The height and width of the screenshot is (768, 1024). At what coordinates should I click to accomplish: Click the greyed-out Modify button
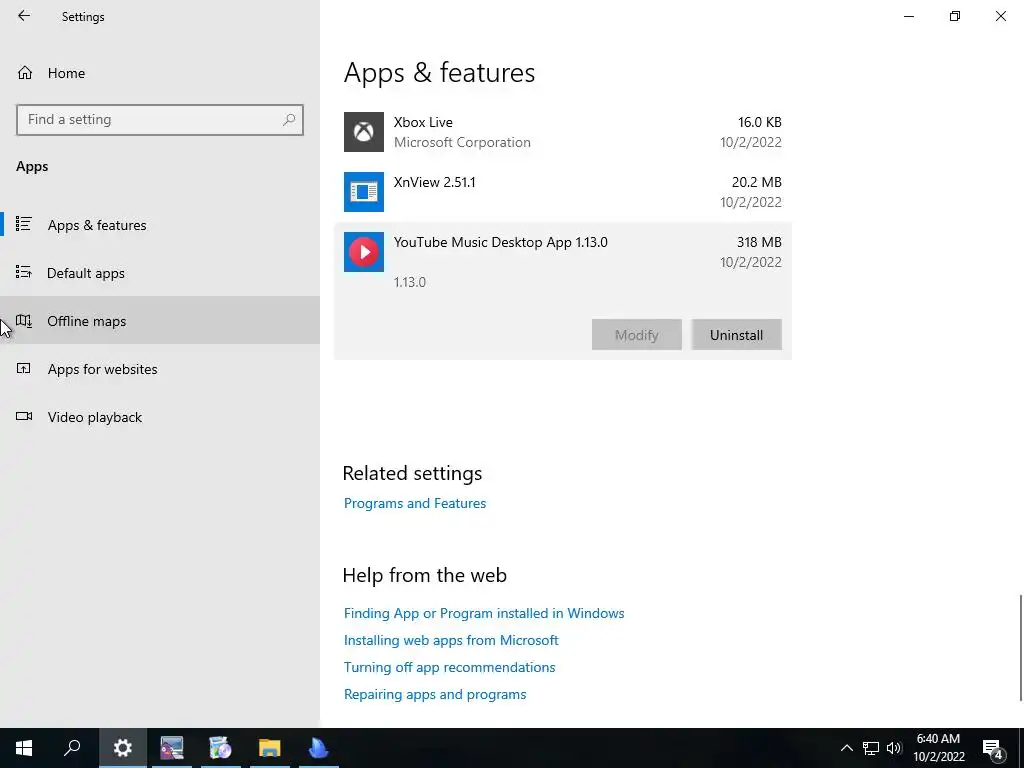(x=637, y=334)
